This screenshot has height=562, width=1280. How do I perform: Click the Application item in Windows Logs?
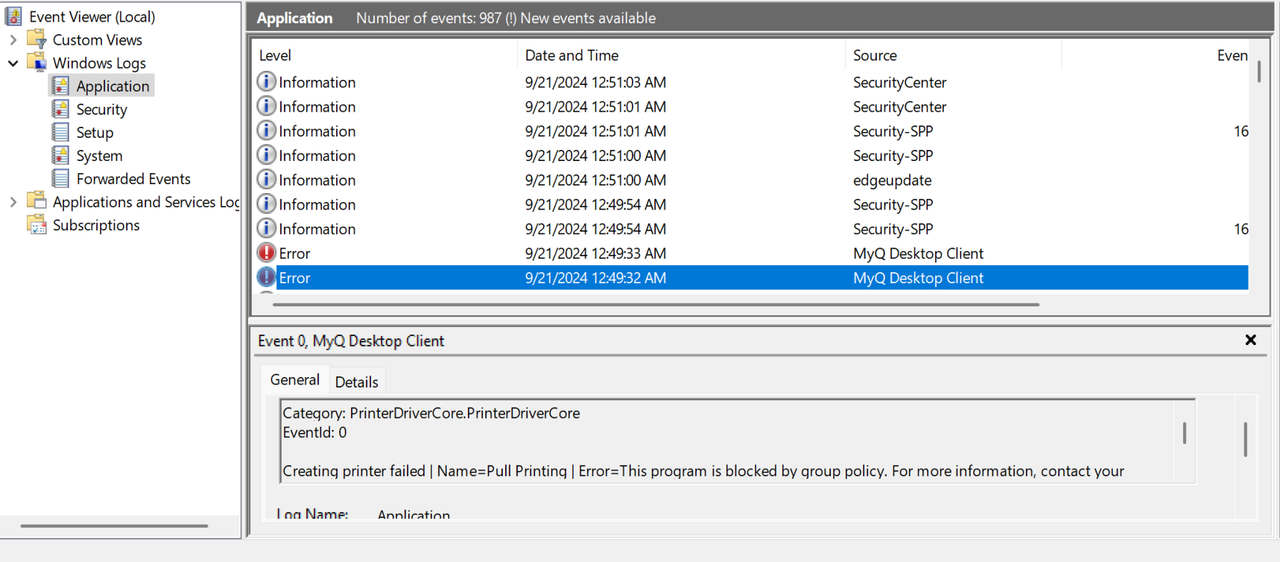112,86
